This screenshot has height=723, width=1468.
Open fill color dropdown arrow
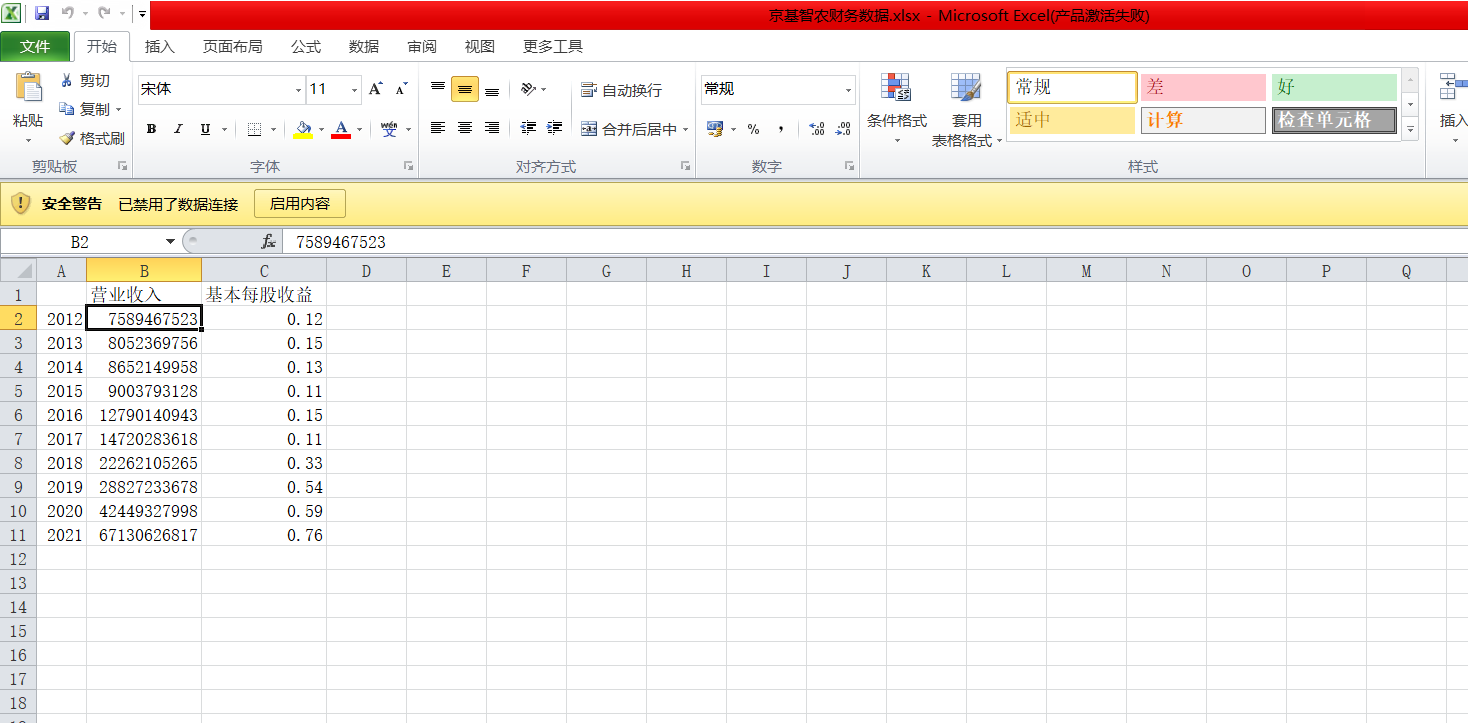[x=321, y=129]
